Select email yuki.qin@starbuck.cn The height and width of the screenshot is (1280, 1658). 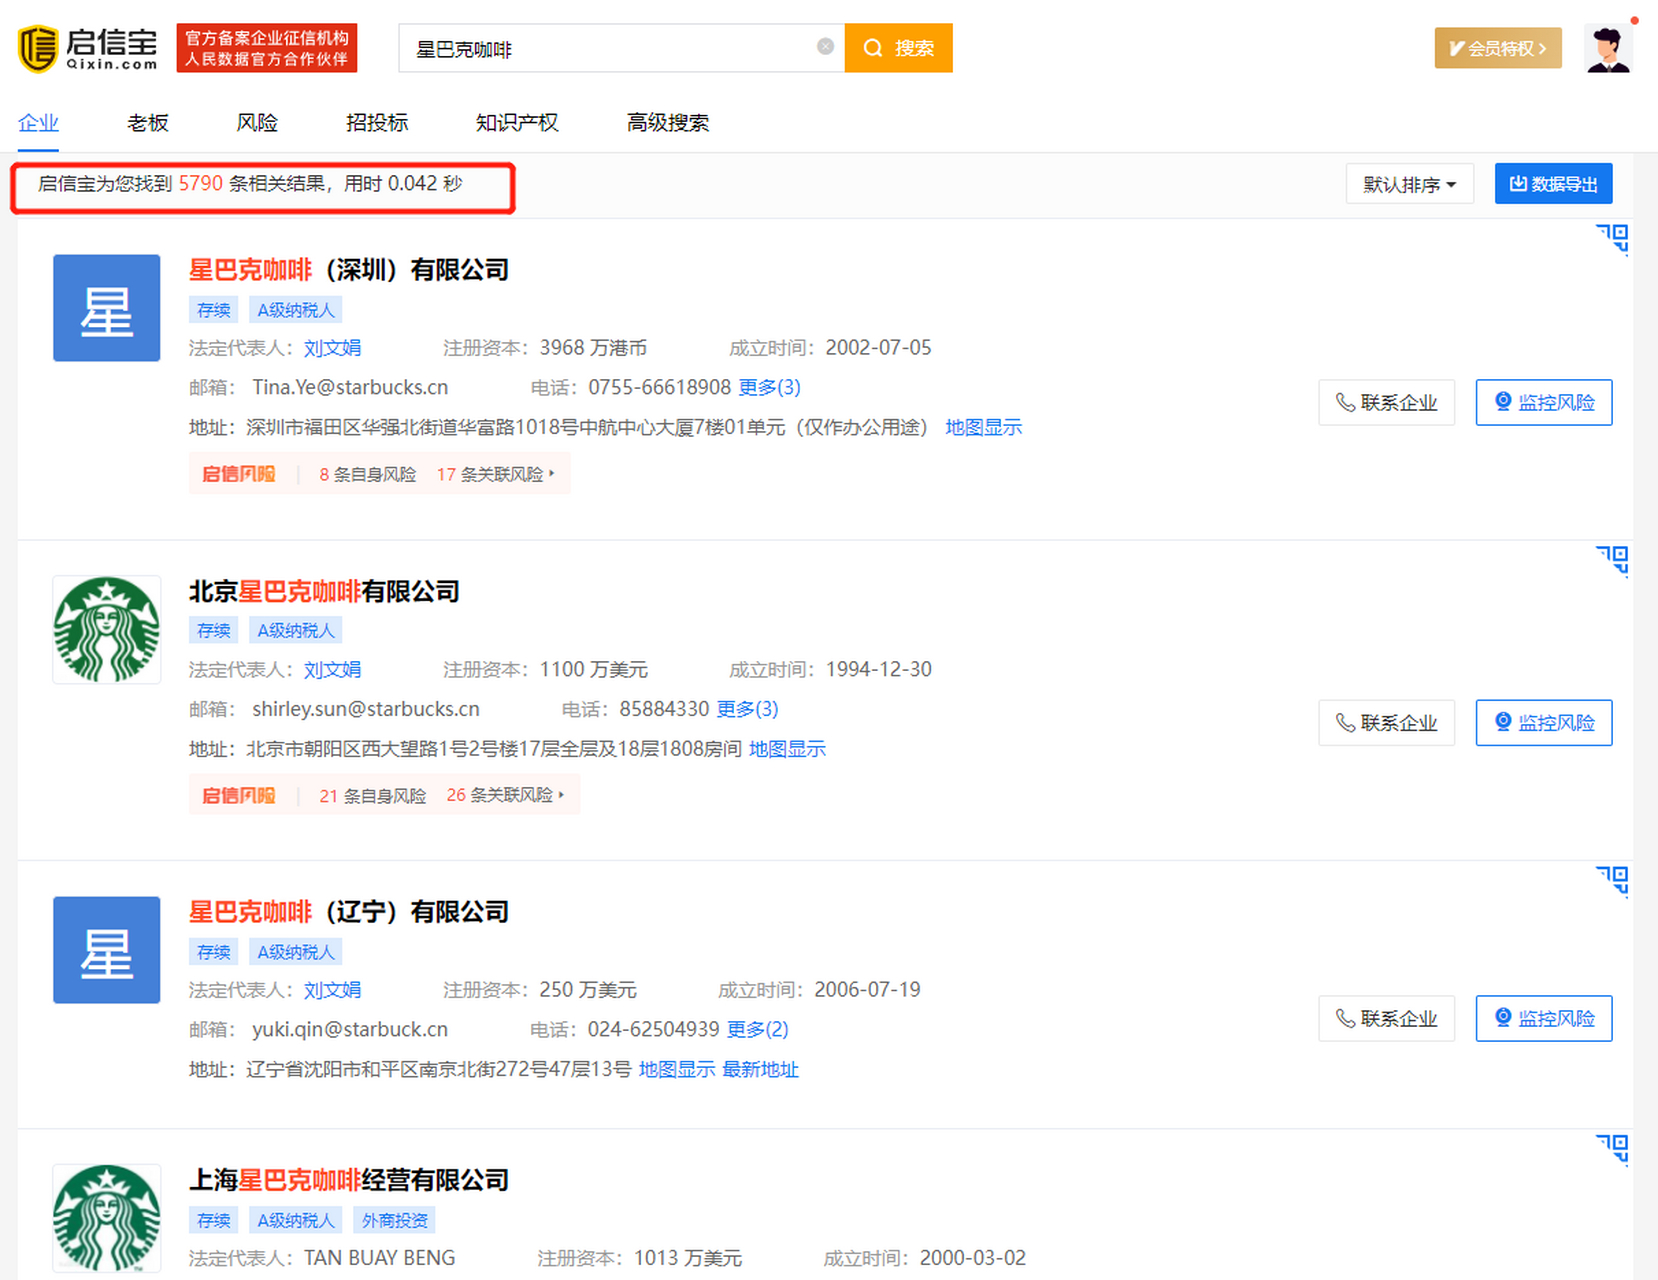coord(350,1029)
